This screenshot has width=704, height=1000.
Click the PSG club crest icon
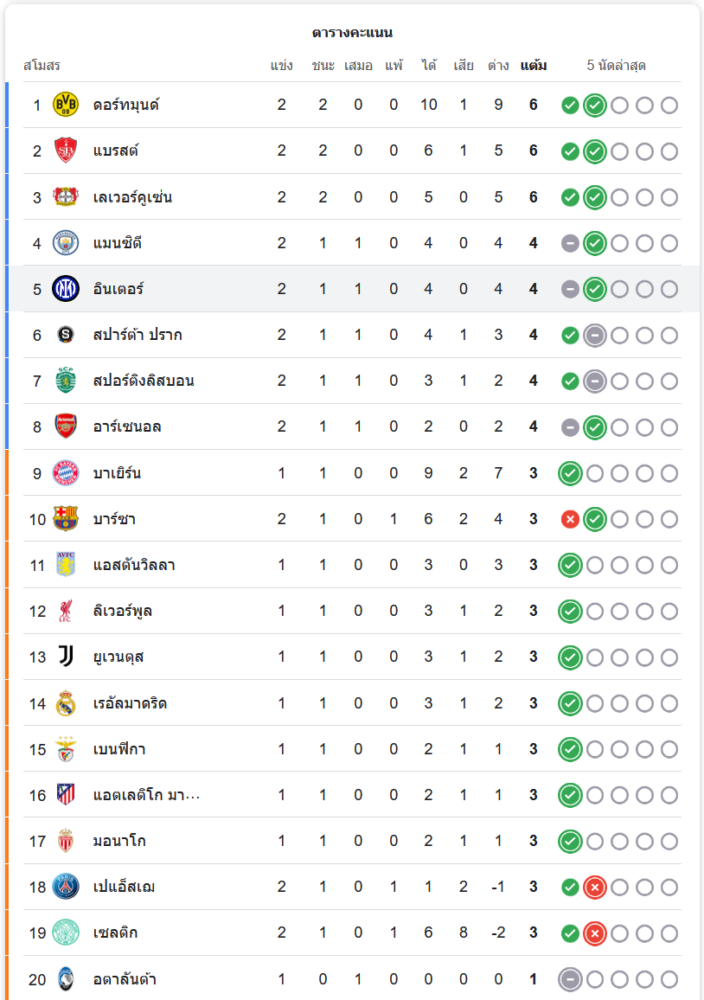pyautogui.click(x=65, y=887)
